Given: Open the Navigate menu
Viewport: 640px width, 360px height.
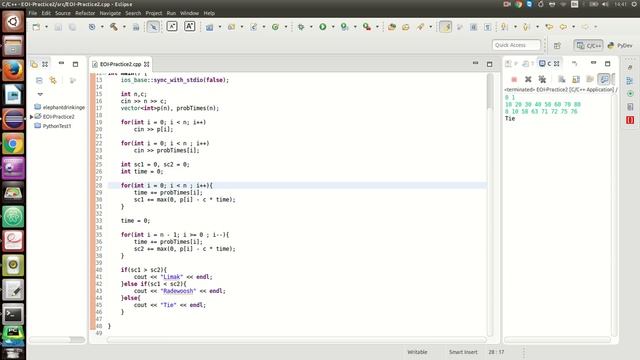Looking at the screenshot, I should (110, 13).
